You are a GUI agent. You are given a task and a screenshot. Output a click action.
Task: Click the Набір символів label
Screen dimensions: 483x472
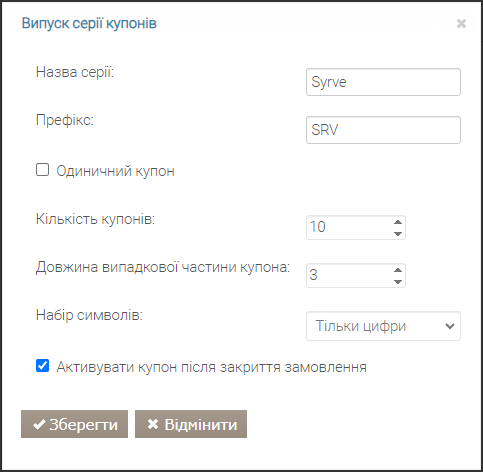click(89, 315)
